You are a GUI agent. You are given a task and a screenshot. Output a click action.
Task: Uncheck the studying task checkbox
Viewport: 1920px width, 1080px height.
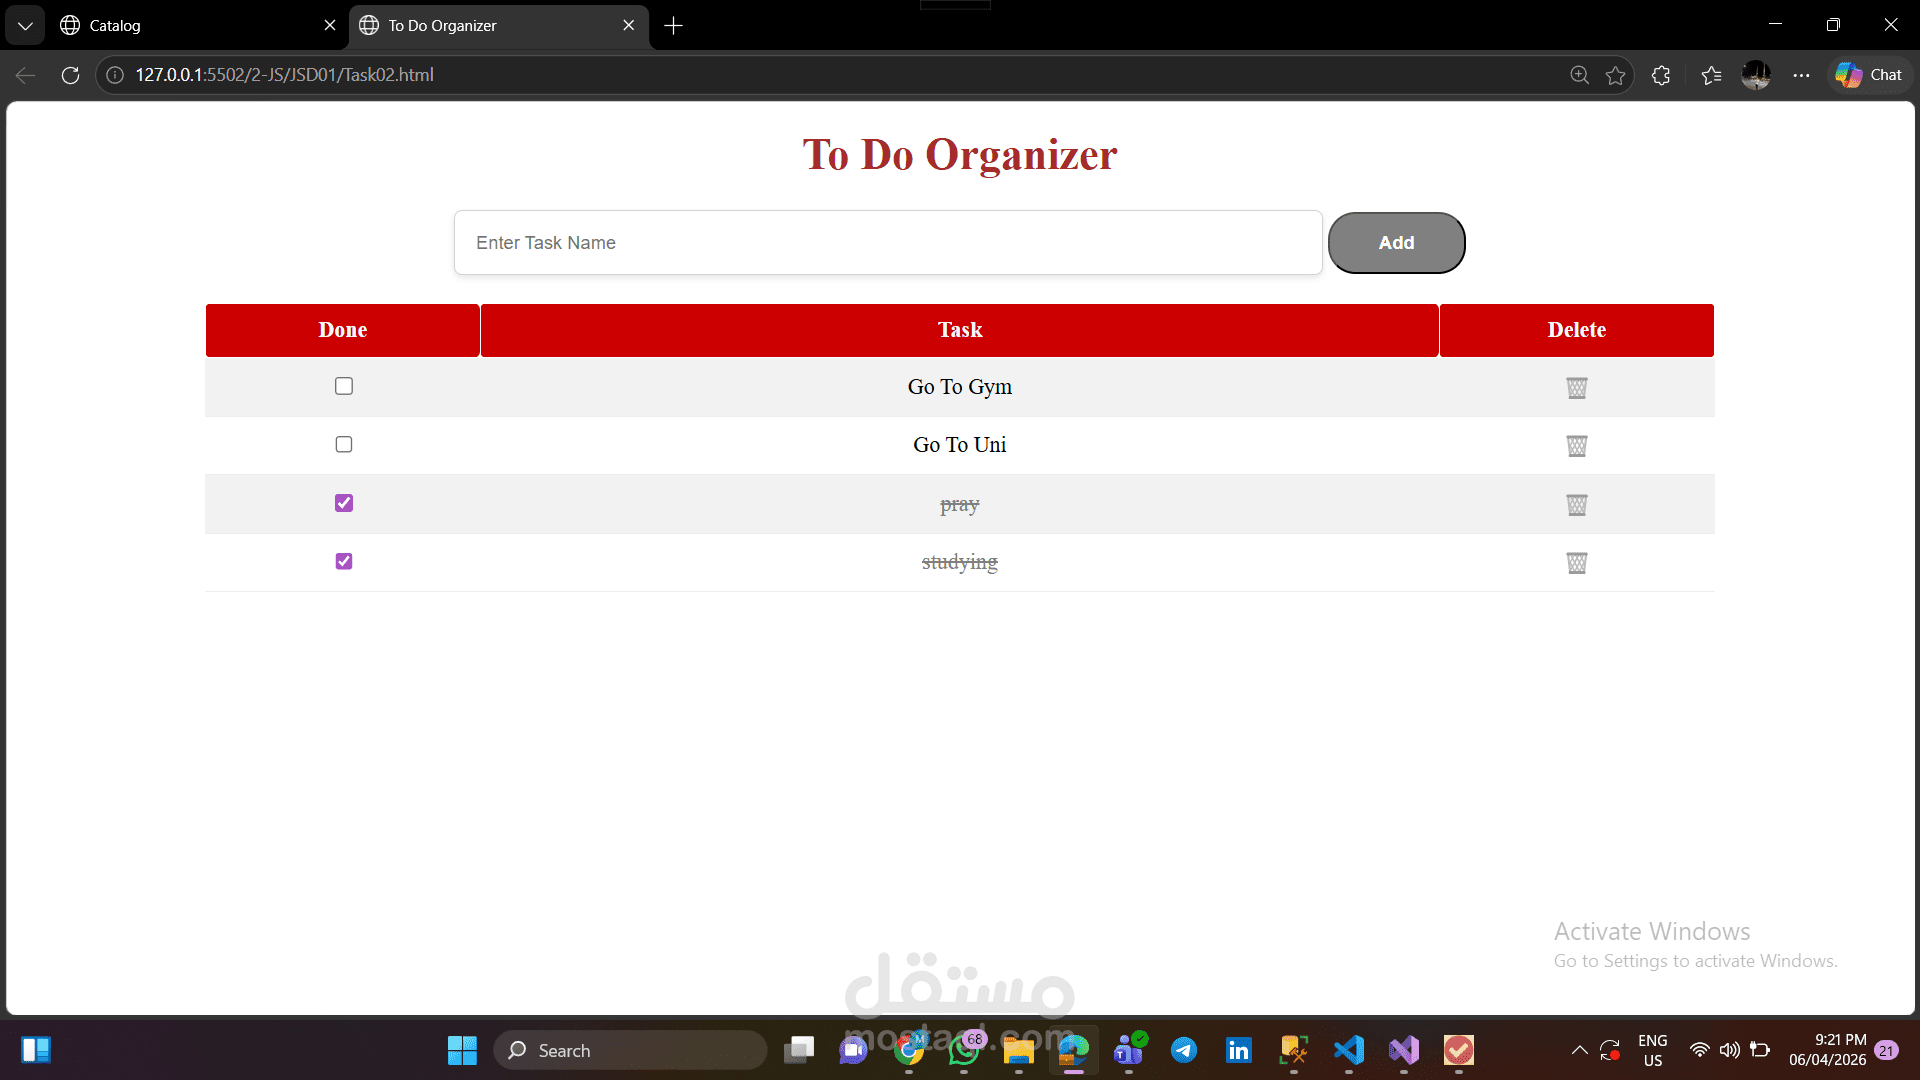coord(344,561)
